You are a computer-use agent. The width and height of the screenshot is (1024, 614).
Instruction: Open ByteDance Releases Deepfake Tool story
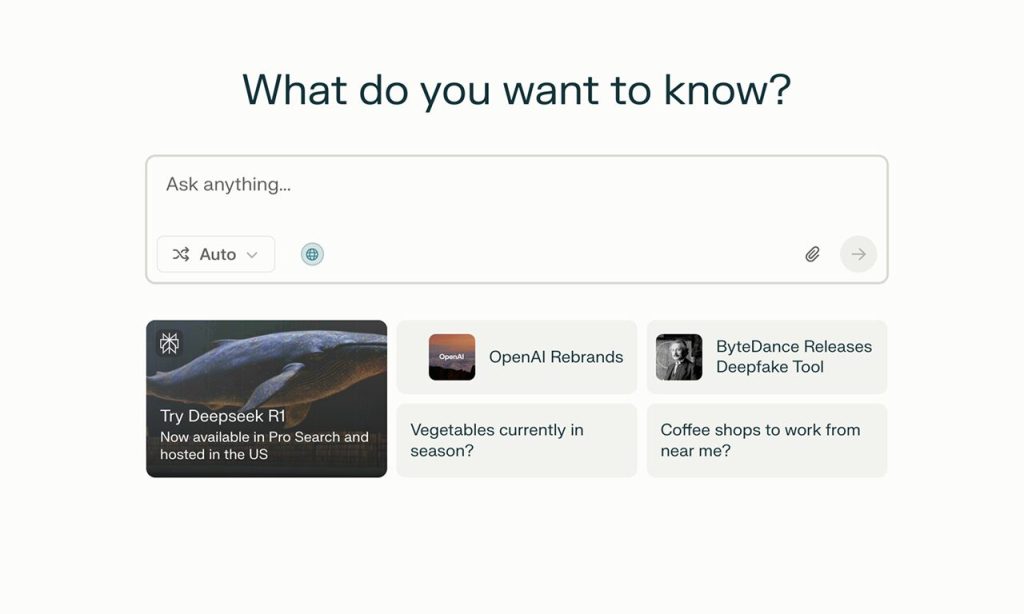point(793,357)
